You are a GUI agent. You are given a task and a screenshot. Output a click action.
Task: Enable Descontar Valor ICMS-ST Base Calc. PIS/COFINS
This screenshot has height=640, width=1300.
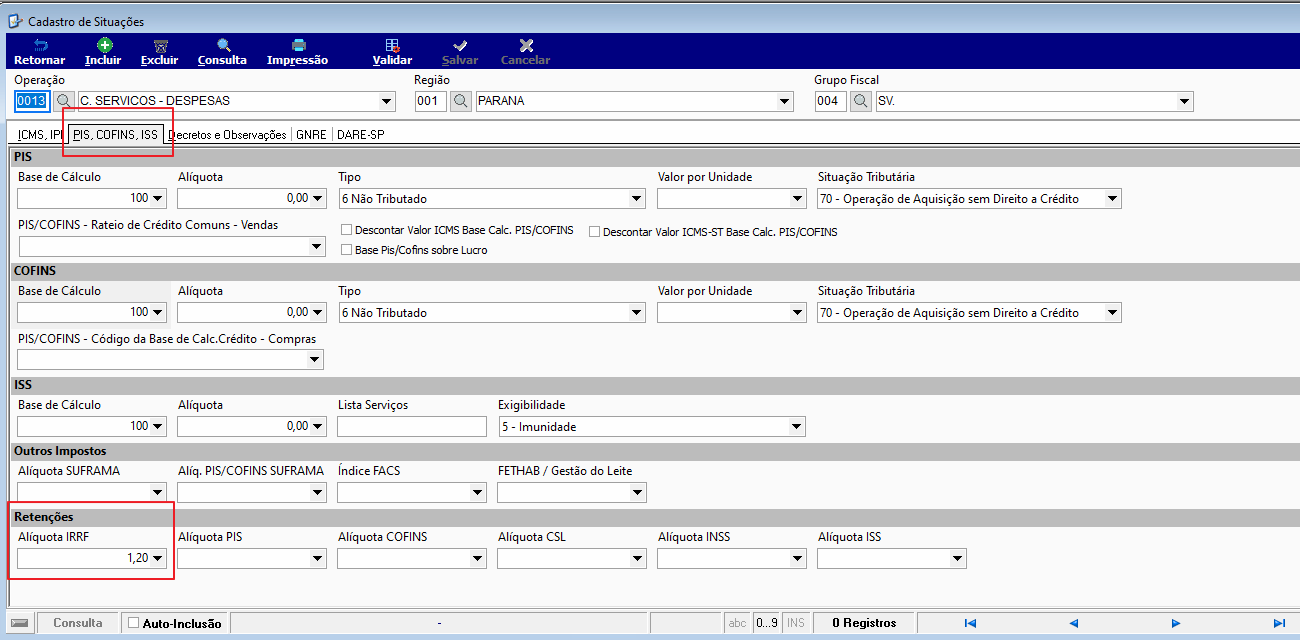click(595, 232)
